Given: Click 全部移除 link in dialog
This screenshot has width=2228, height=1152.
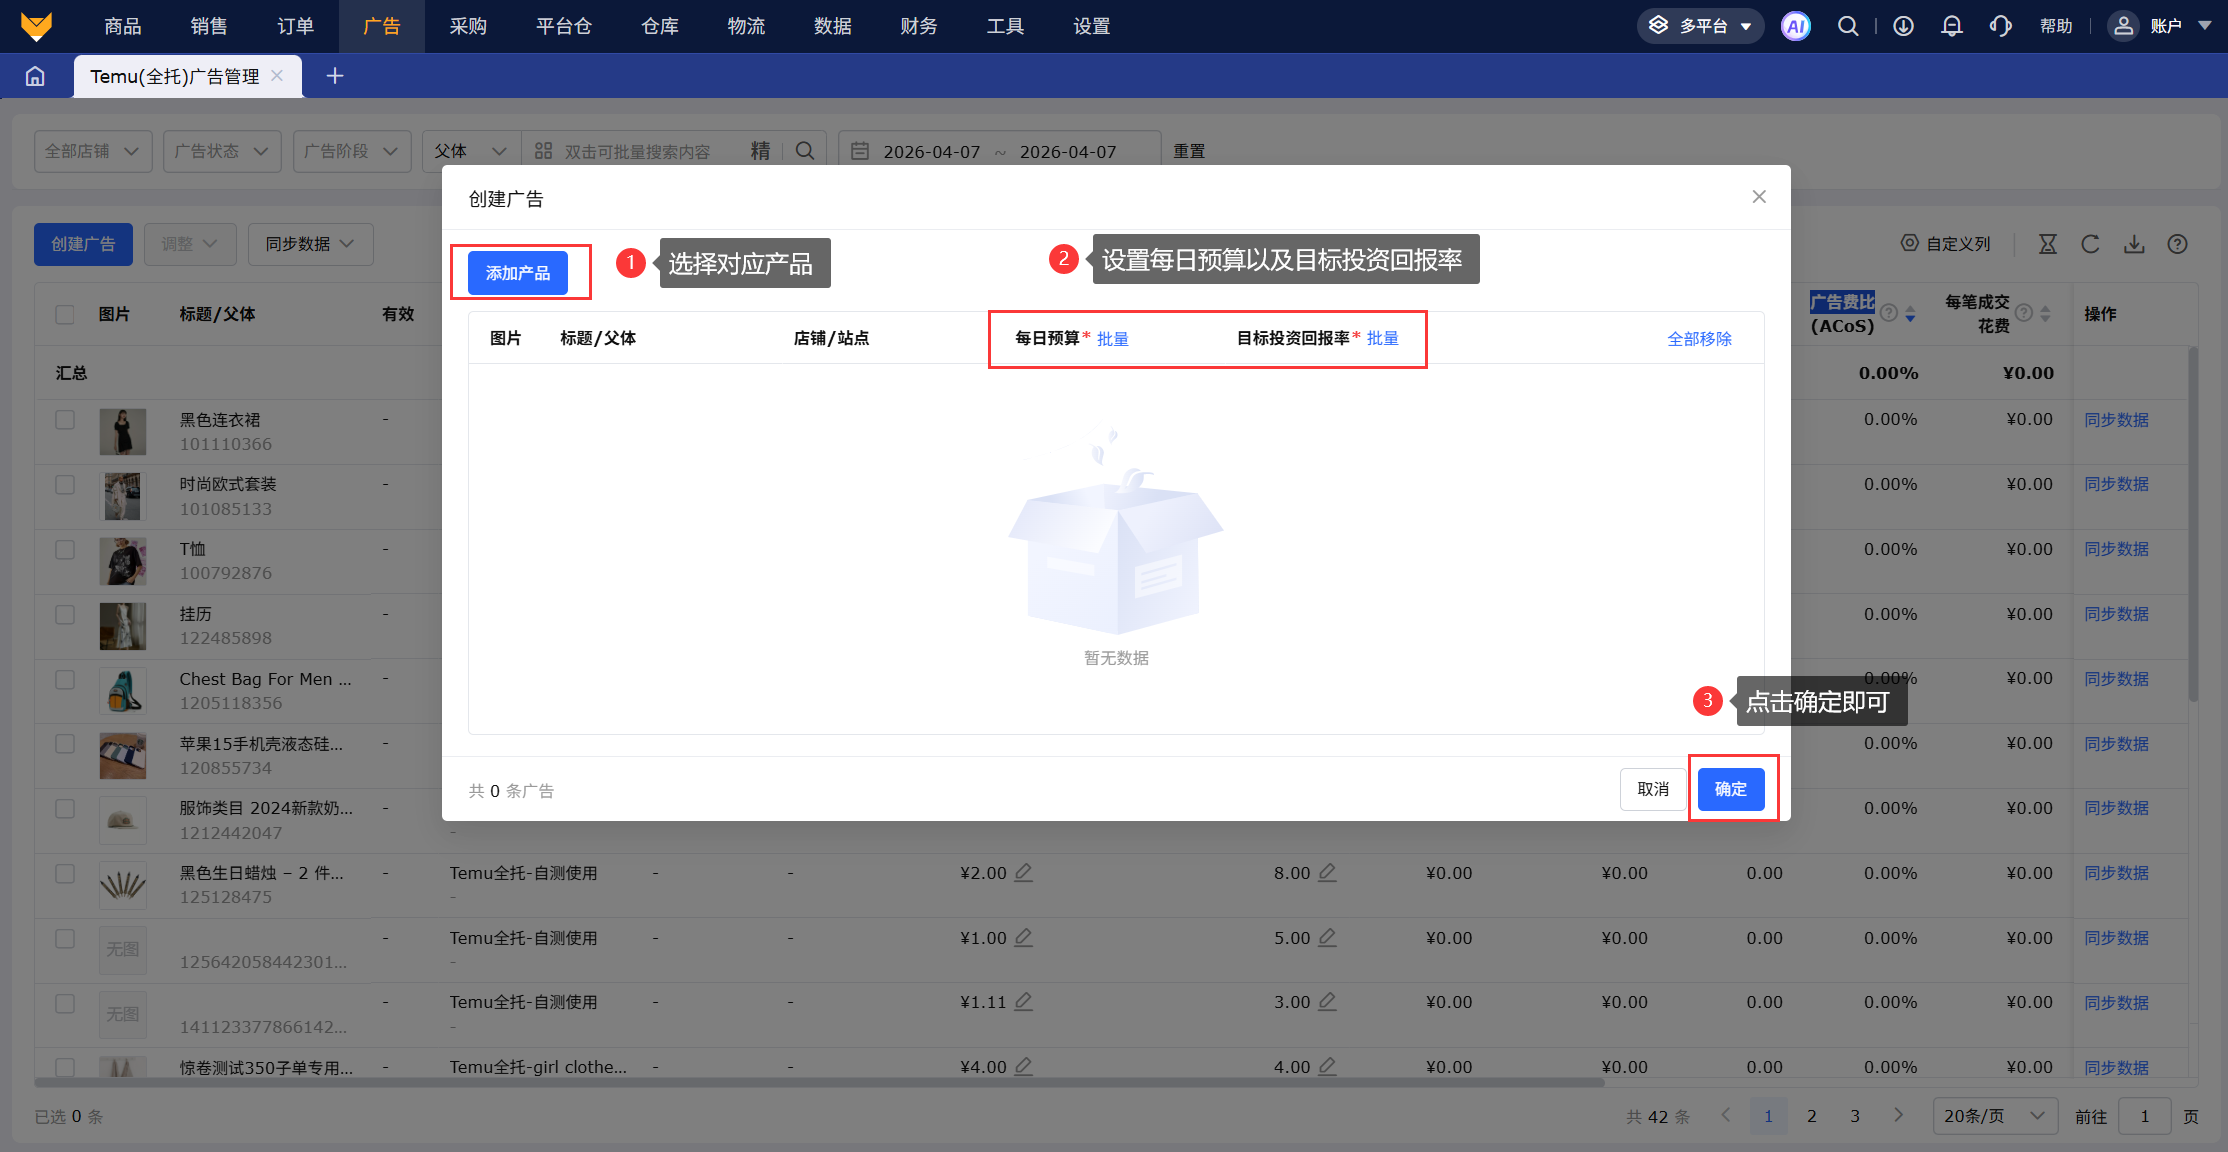Looking at the screenshot, I should pyautogui.click(x=1699, y=339).
